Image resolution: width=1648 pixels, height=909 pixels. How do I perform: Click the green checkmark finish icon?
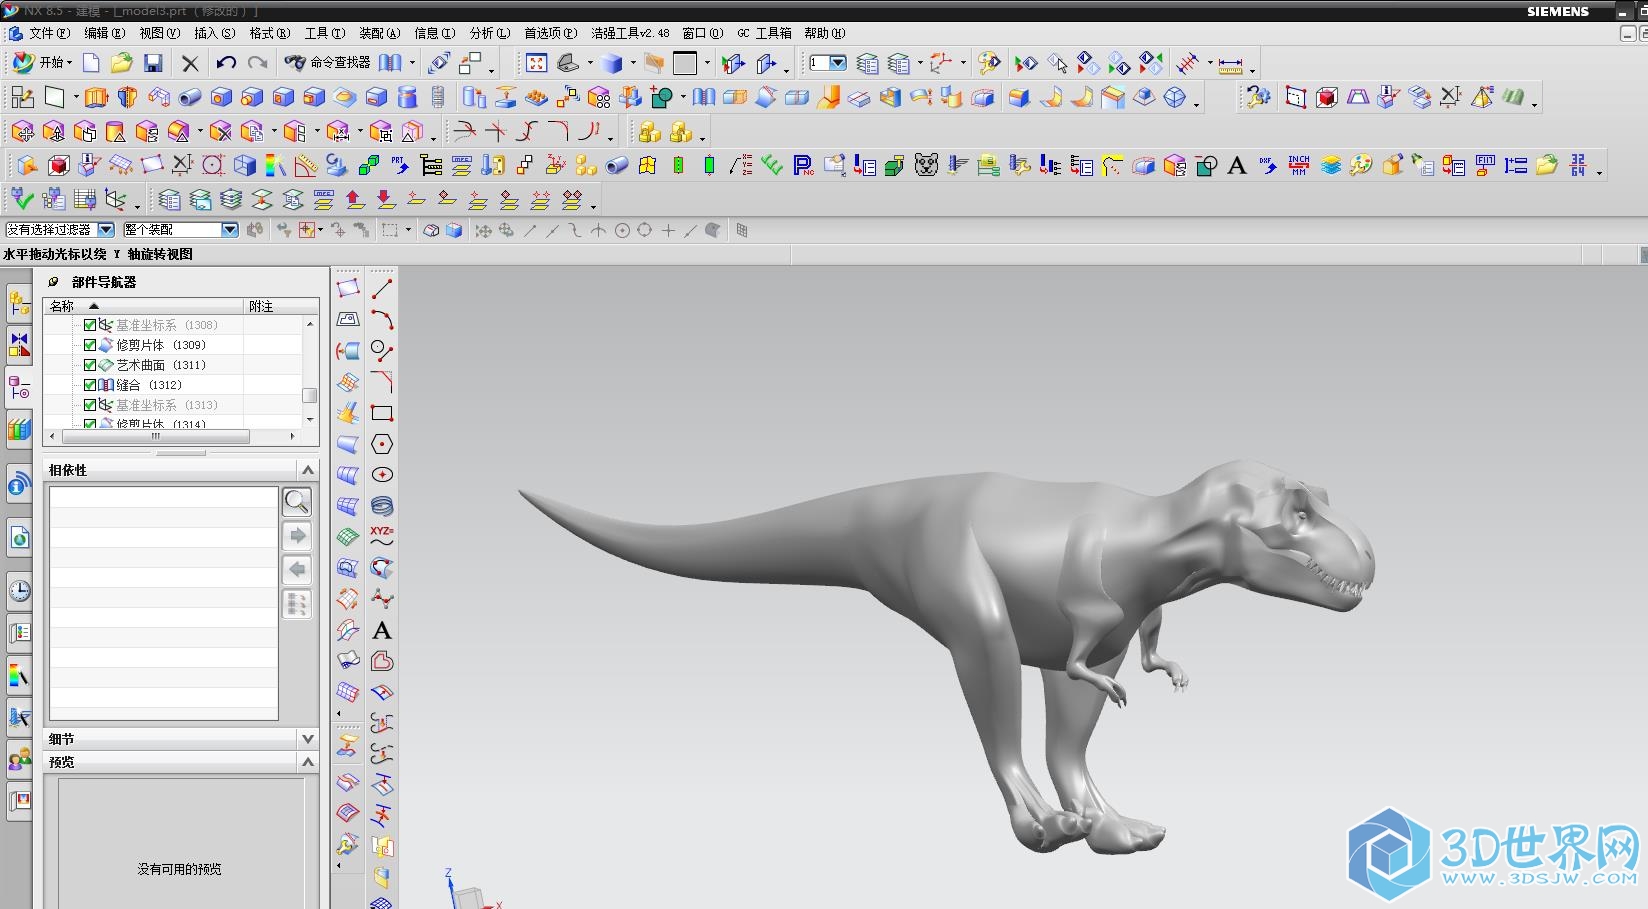(22, 199)
